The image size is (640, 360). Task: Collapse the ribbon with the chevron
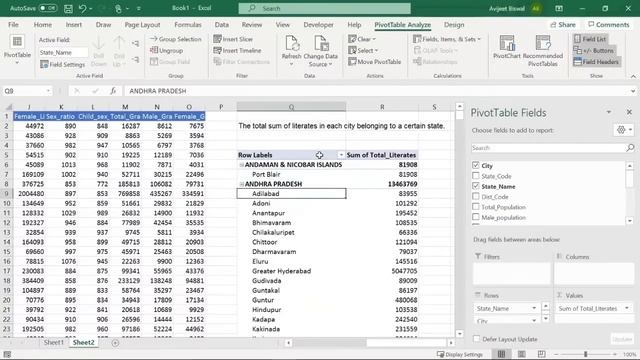pyautogui.click(x=633, y=76)
